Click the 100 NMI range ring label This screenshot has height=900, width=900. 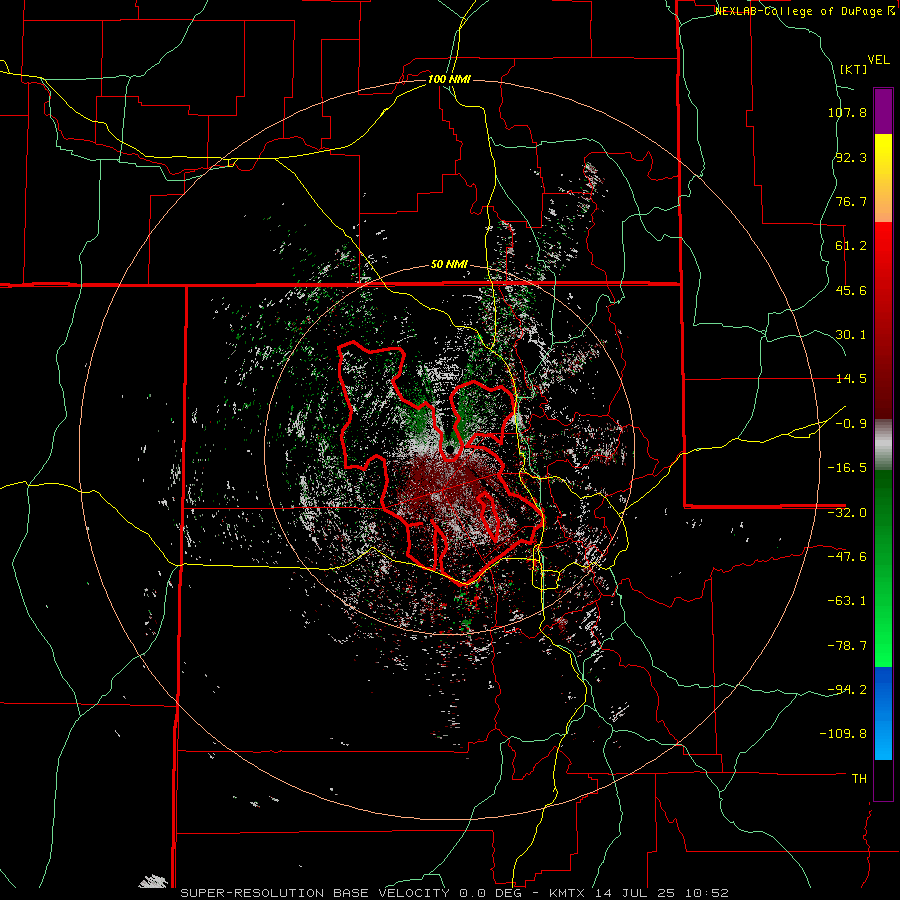point(449,79)
